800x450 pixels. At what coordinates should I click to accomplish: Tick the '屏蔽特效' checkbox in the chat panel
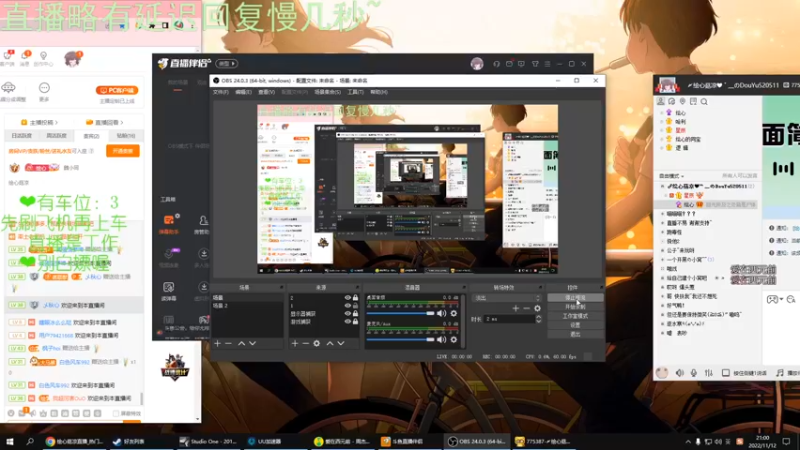pyautogui.click(x=116, y=414)
